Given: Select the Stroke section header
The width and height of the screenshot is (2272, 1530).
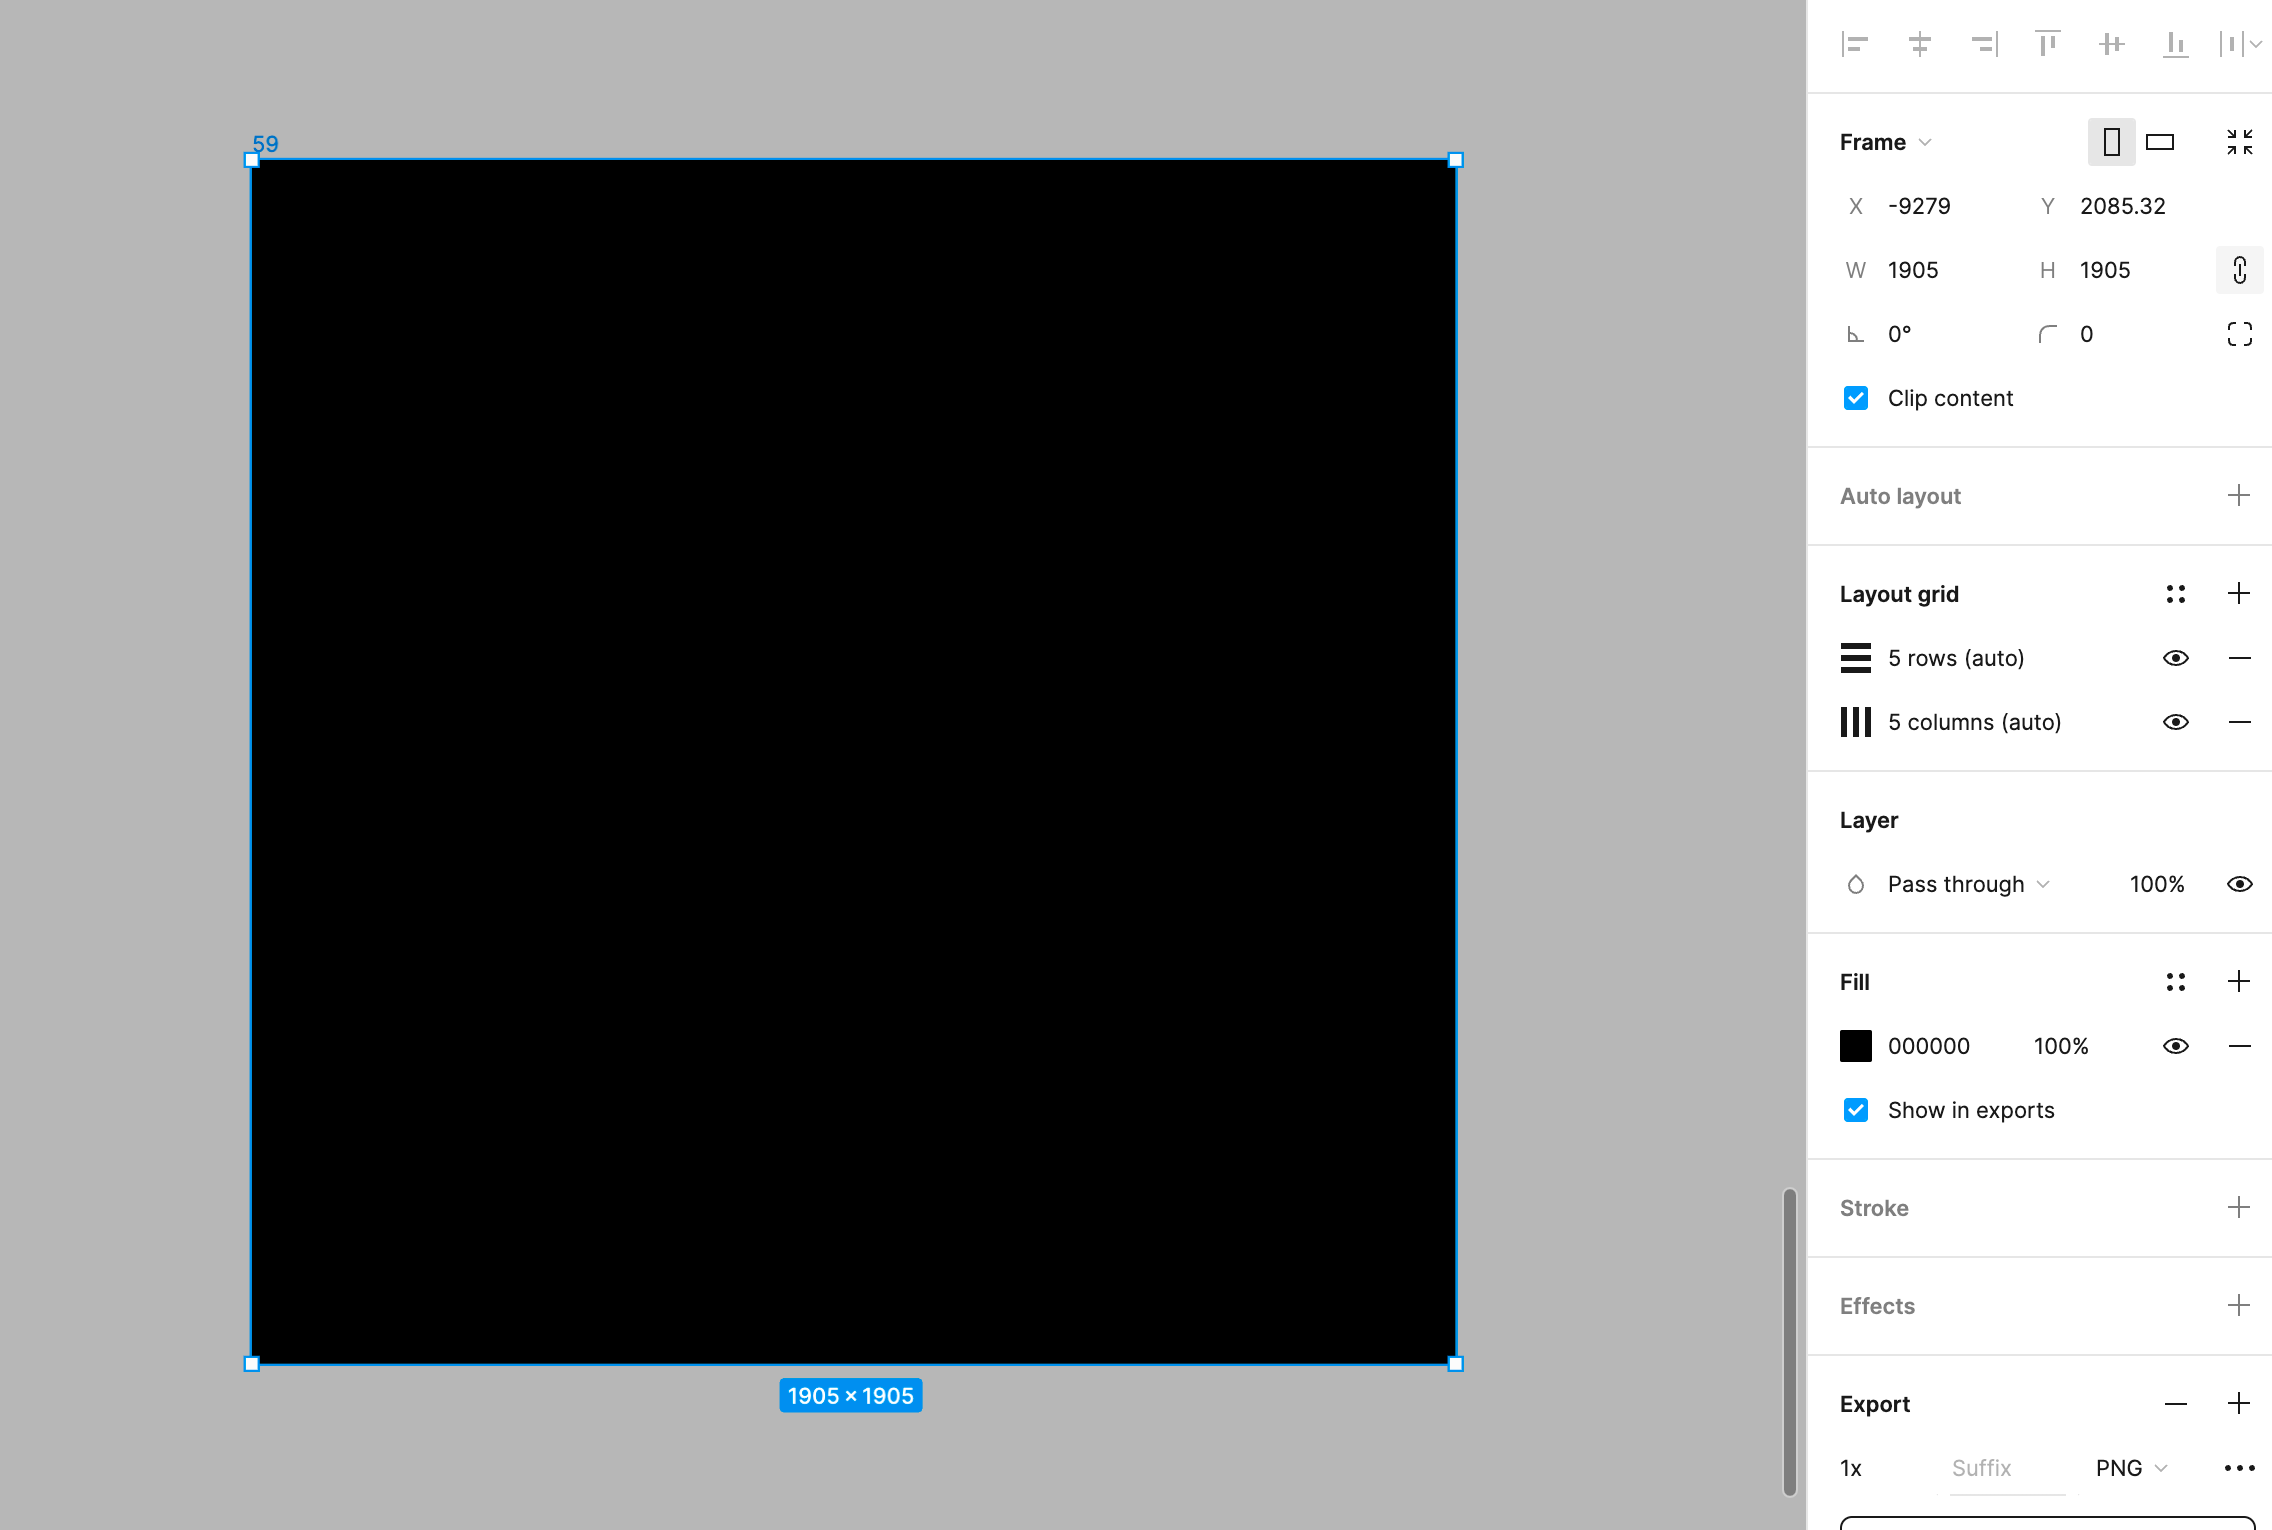Looking at the screenshot, I should point(1874,1207).
